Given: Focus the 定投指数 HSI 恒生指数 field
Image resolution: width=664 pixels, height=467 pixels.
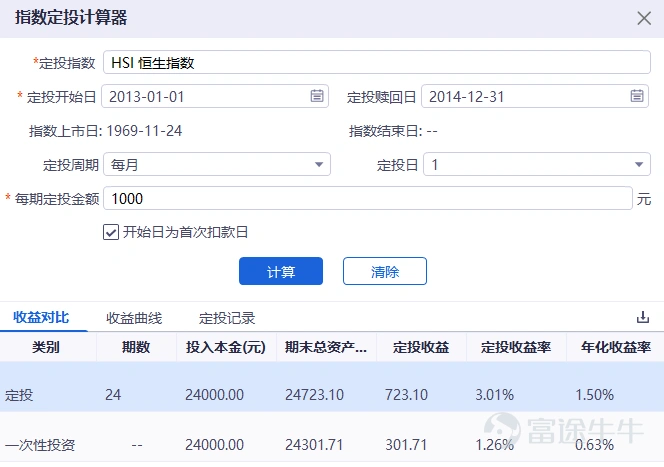Looking at the screenshot, I should 377,62.
